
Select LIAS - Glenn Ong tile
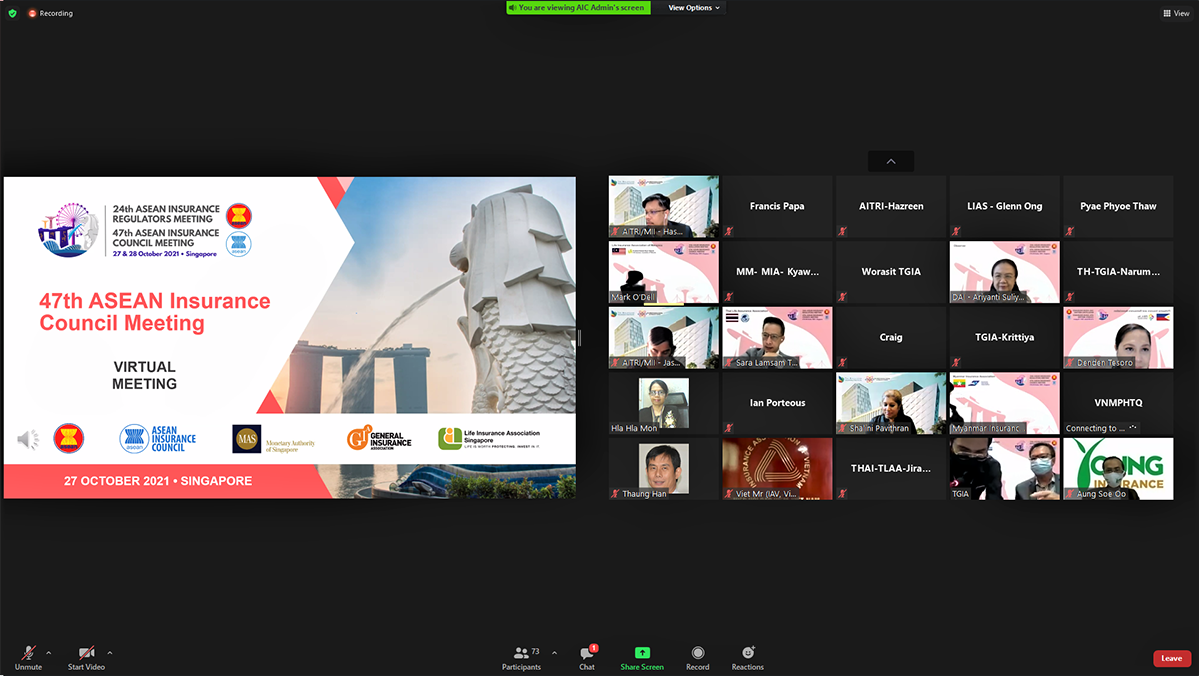coord(1004,206)
